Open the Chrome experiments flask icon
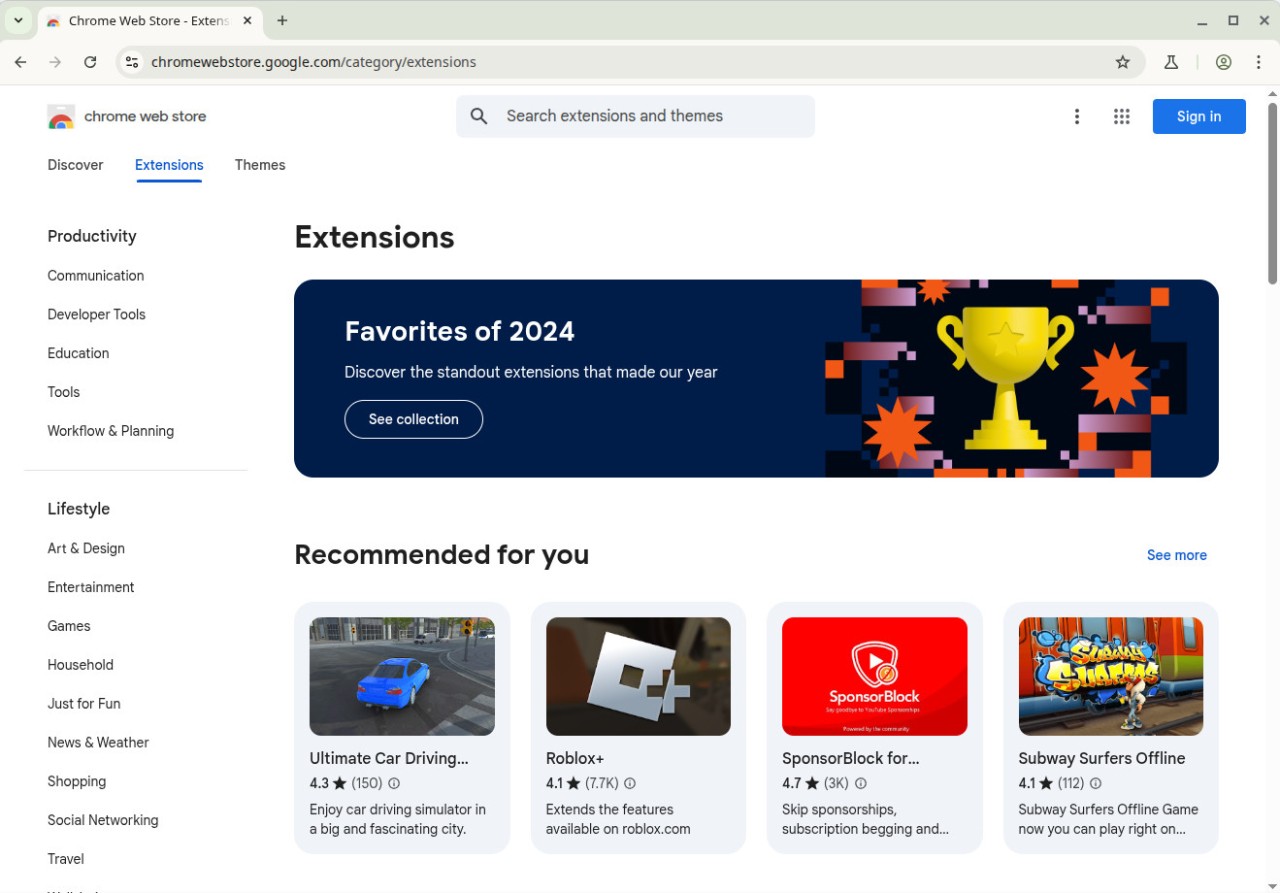1280x893 pixels. coord(1170,61)
